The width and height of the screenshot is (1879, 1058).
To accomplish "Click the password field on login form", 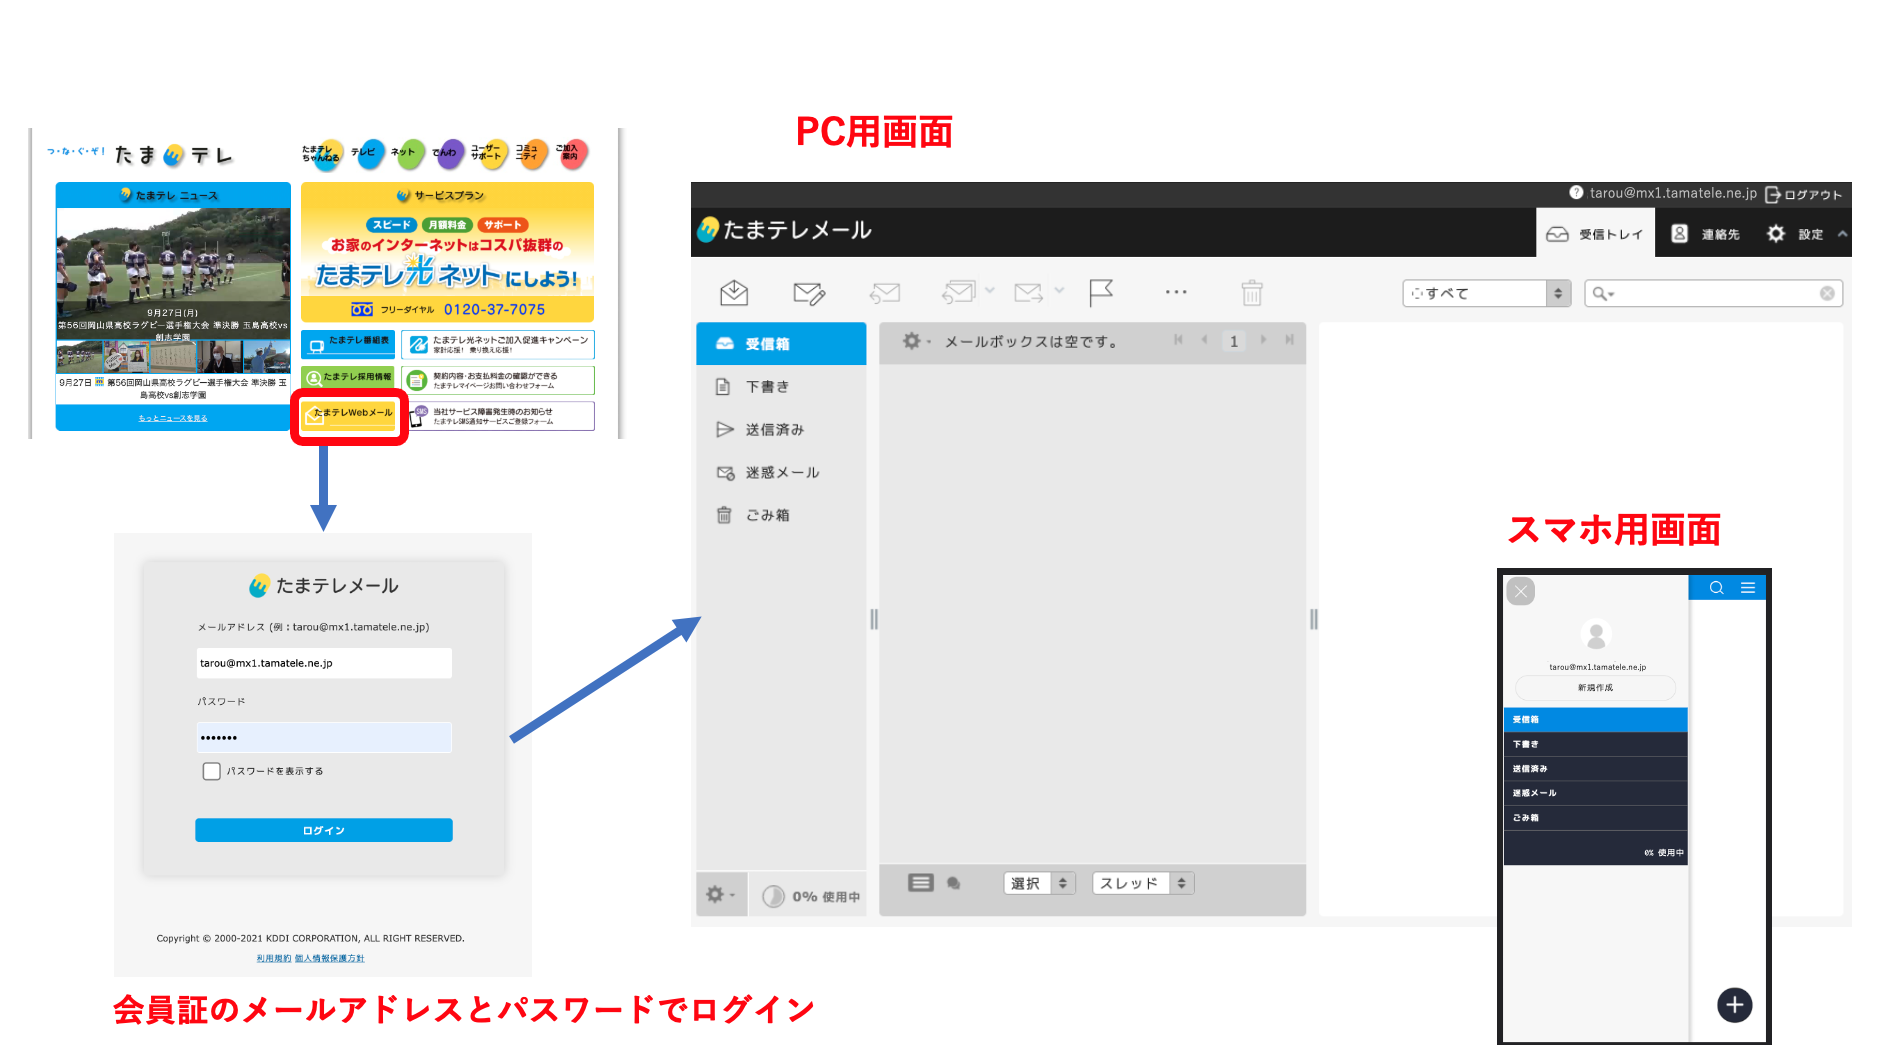I will [324, 737].
